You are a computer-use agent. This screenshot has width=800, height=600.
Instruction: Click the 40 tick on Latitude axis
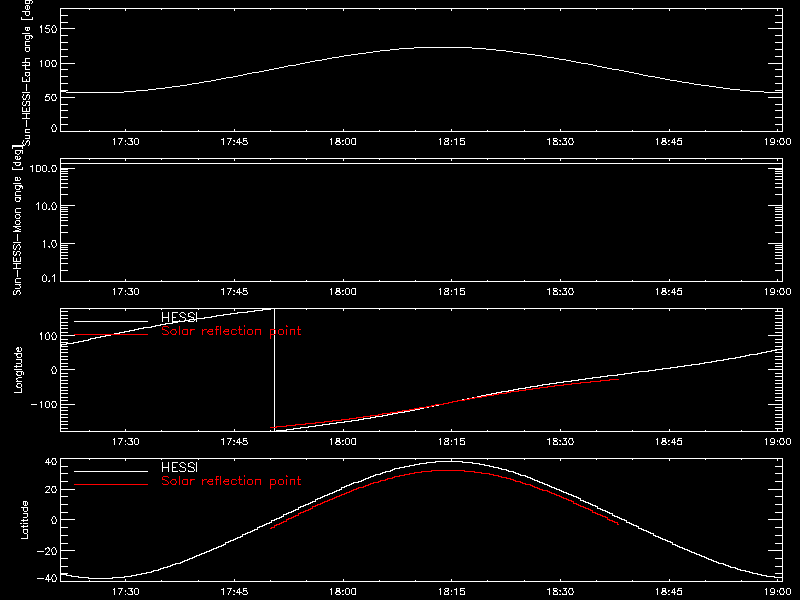click(x=51, y=462)
